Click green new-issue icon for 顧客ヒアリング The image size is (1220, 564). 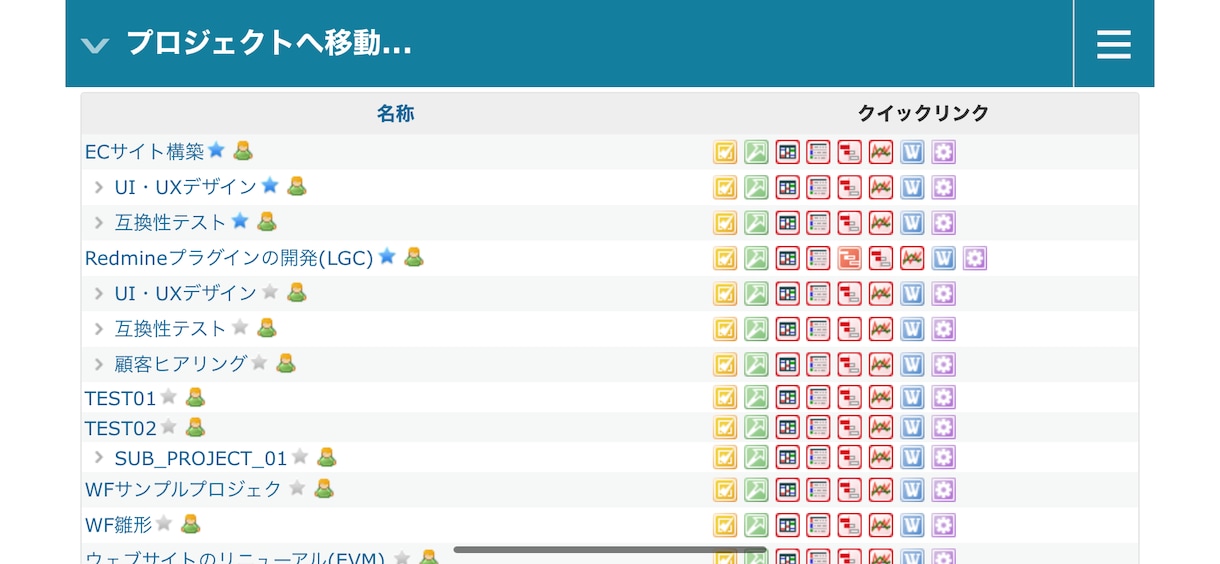click(756, 364)
